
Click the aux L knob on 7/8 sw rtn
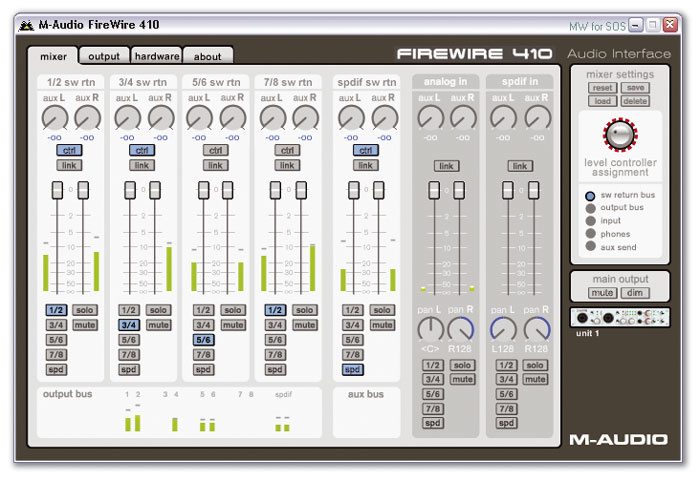click(x=273, y=119)
